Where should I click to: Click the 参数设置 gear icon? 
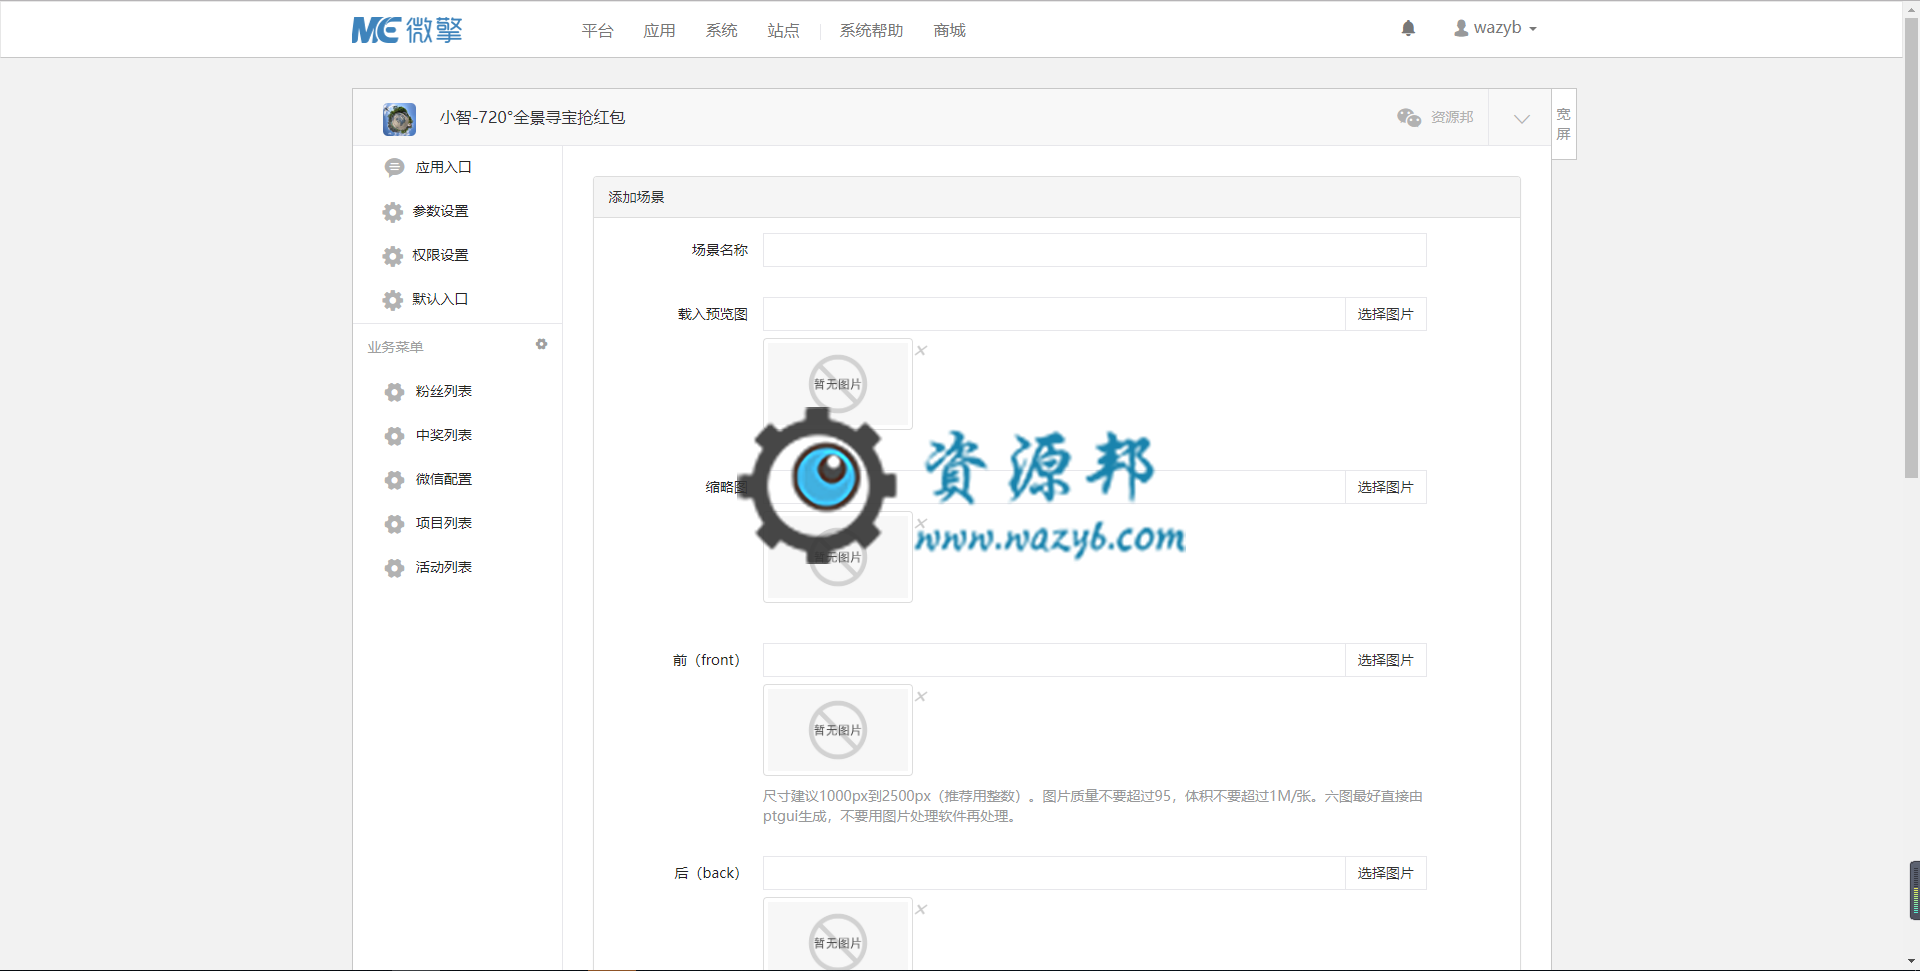393,212
